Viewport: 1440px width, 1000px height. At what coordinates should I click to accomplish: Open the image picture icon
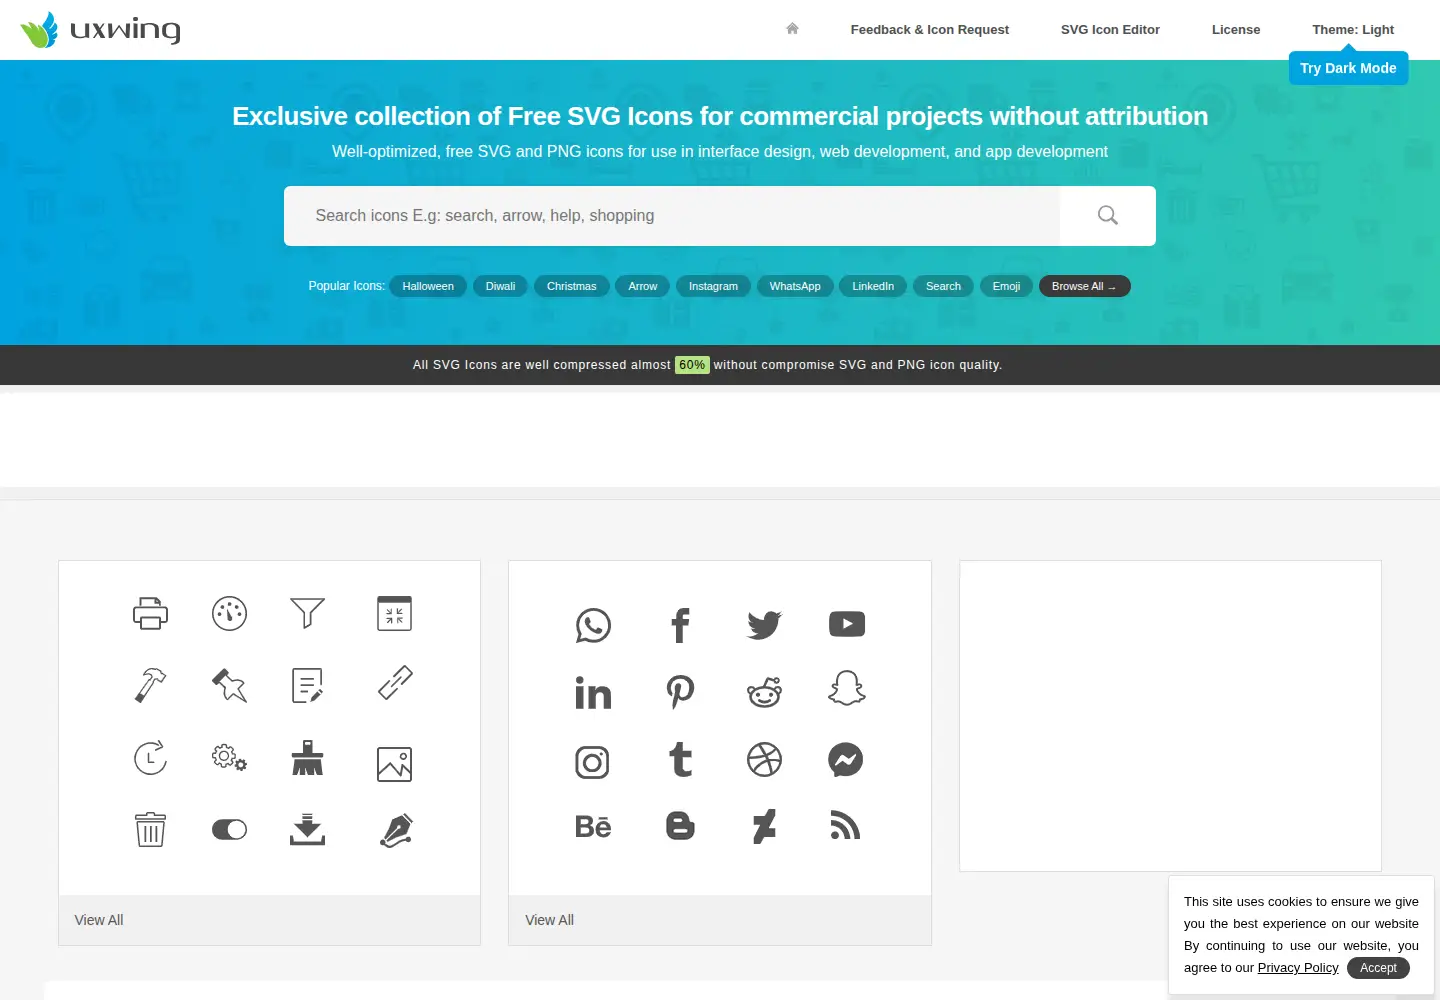(394, 764)
